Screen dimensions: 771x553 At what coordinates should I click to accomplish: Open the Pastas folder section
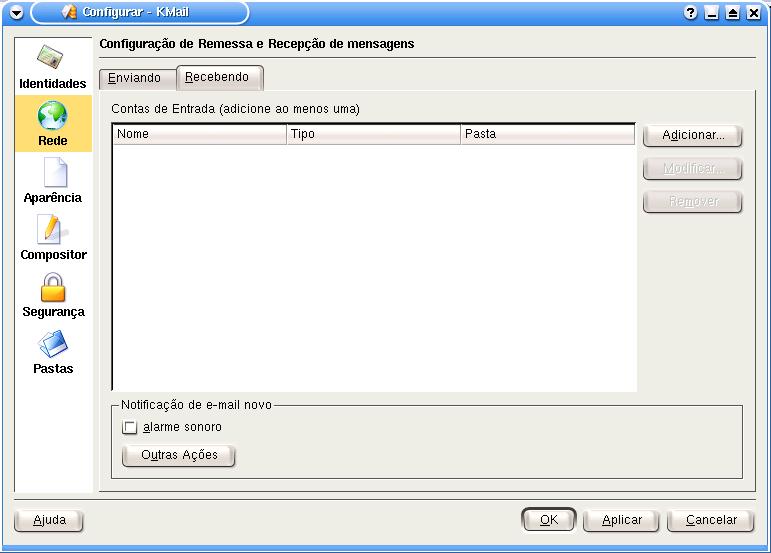pyautogui.click(x=52, y=351)
